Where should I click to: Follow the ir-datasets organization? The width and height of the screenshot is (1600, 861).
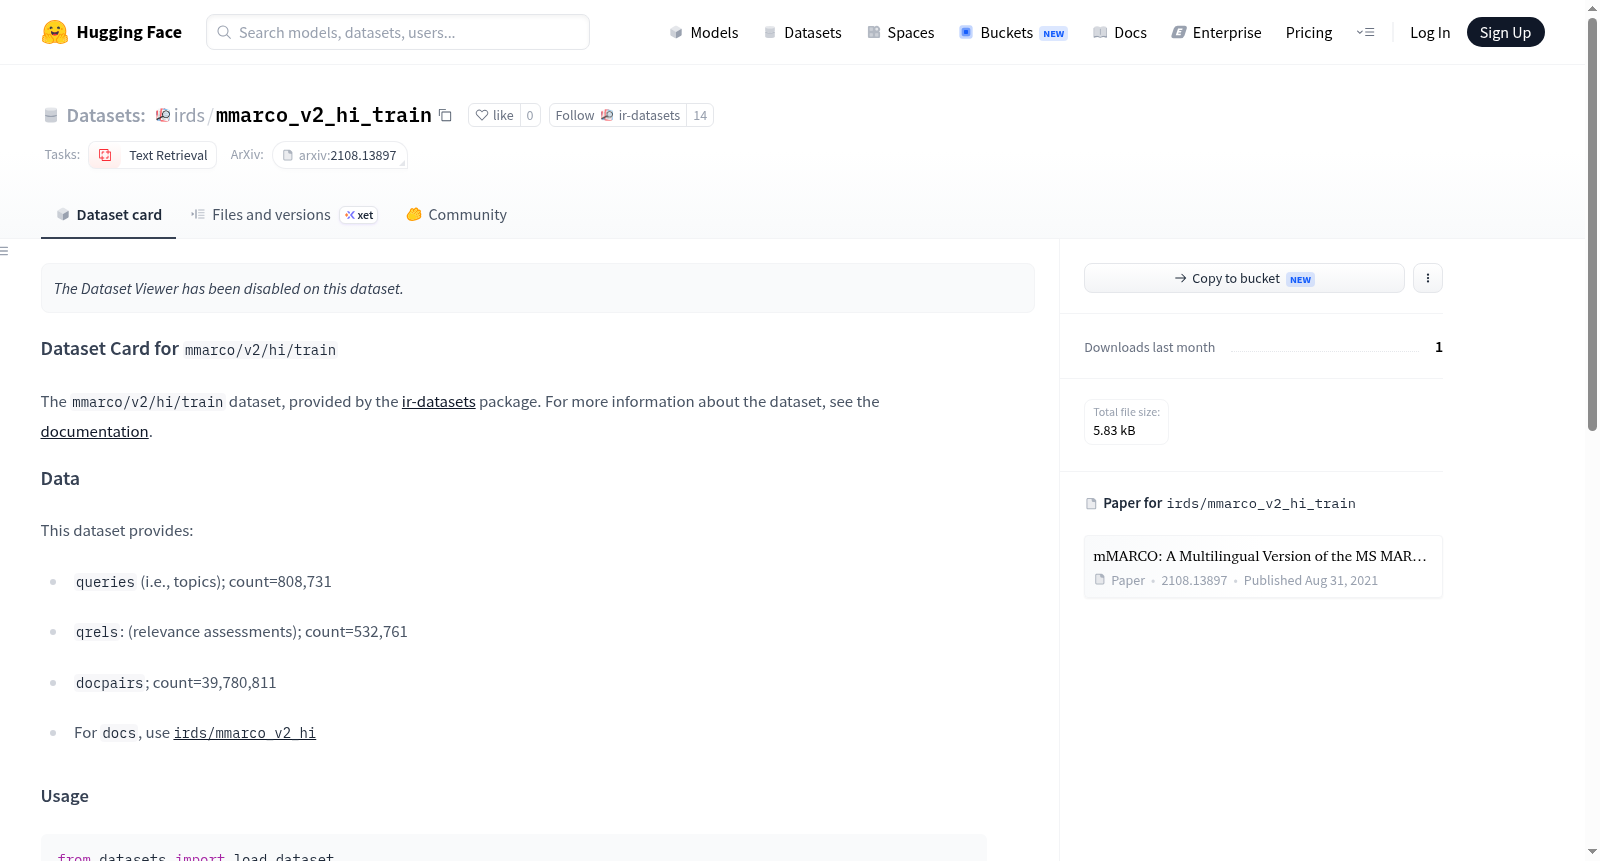click(x=618, y=115)
